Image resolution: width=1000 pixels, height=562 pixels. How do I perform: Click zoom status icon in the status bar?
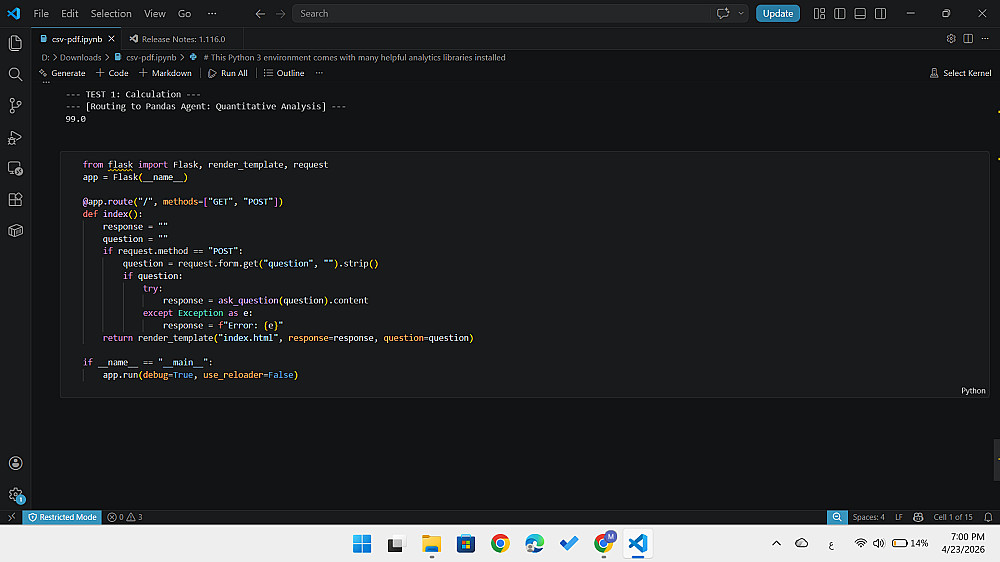(x=837, y=517)
